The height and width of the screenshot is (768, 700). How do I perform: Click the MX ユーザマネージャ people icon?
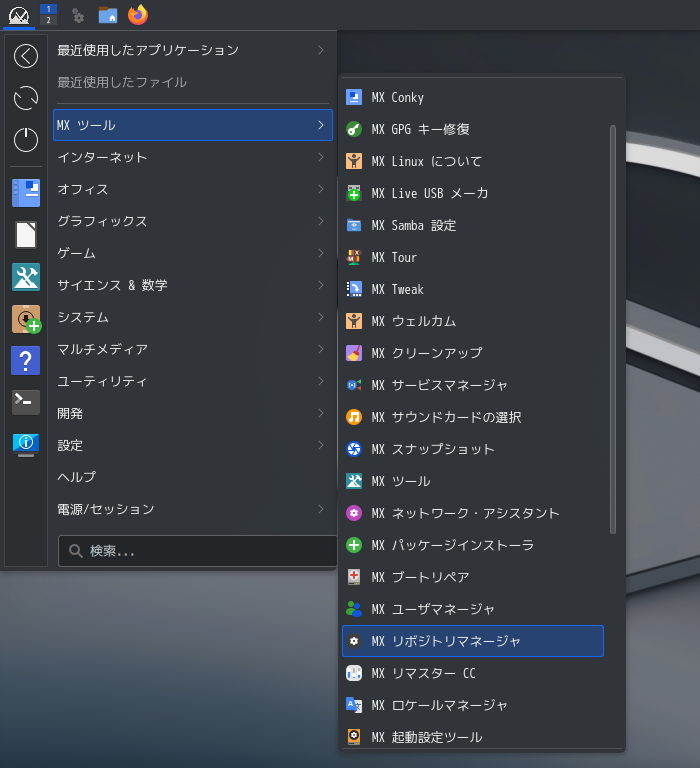354,609
